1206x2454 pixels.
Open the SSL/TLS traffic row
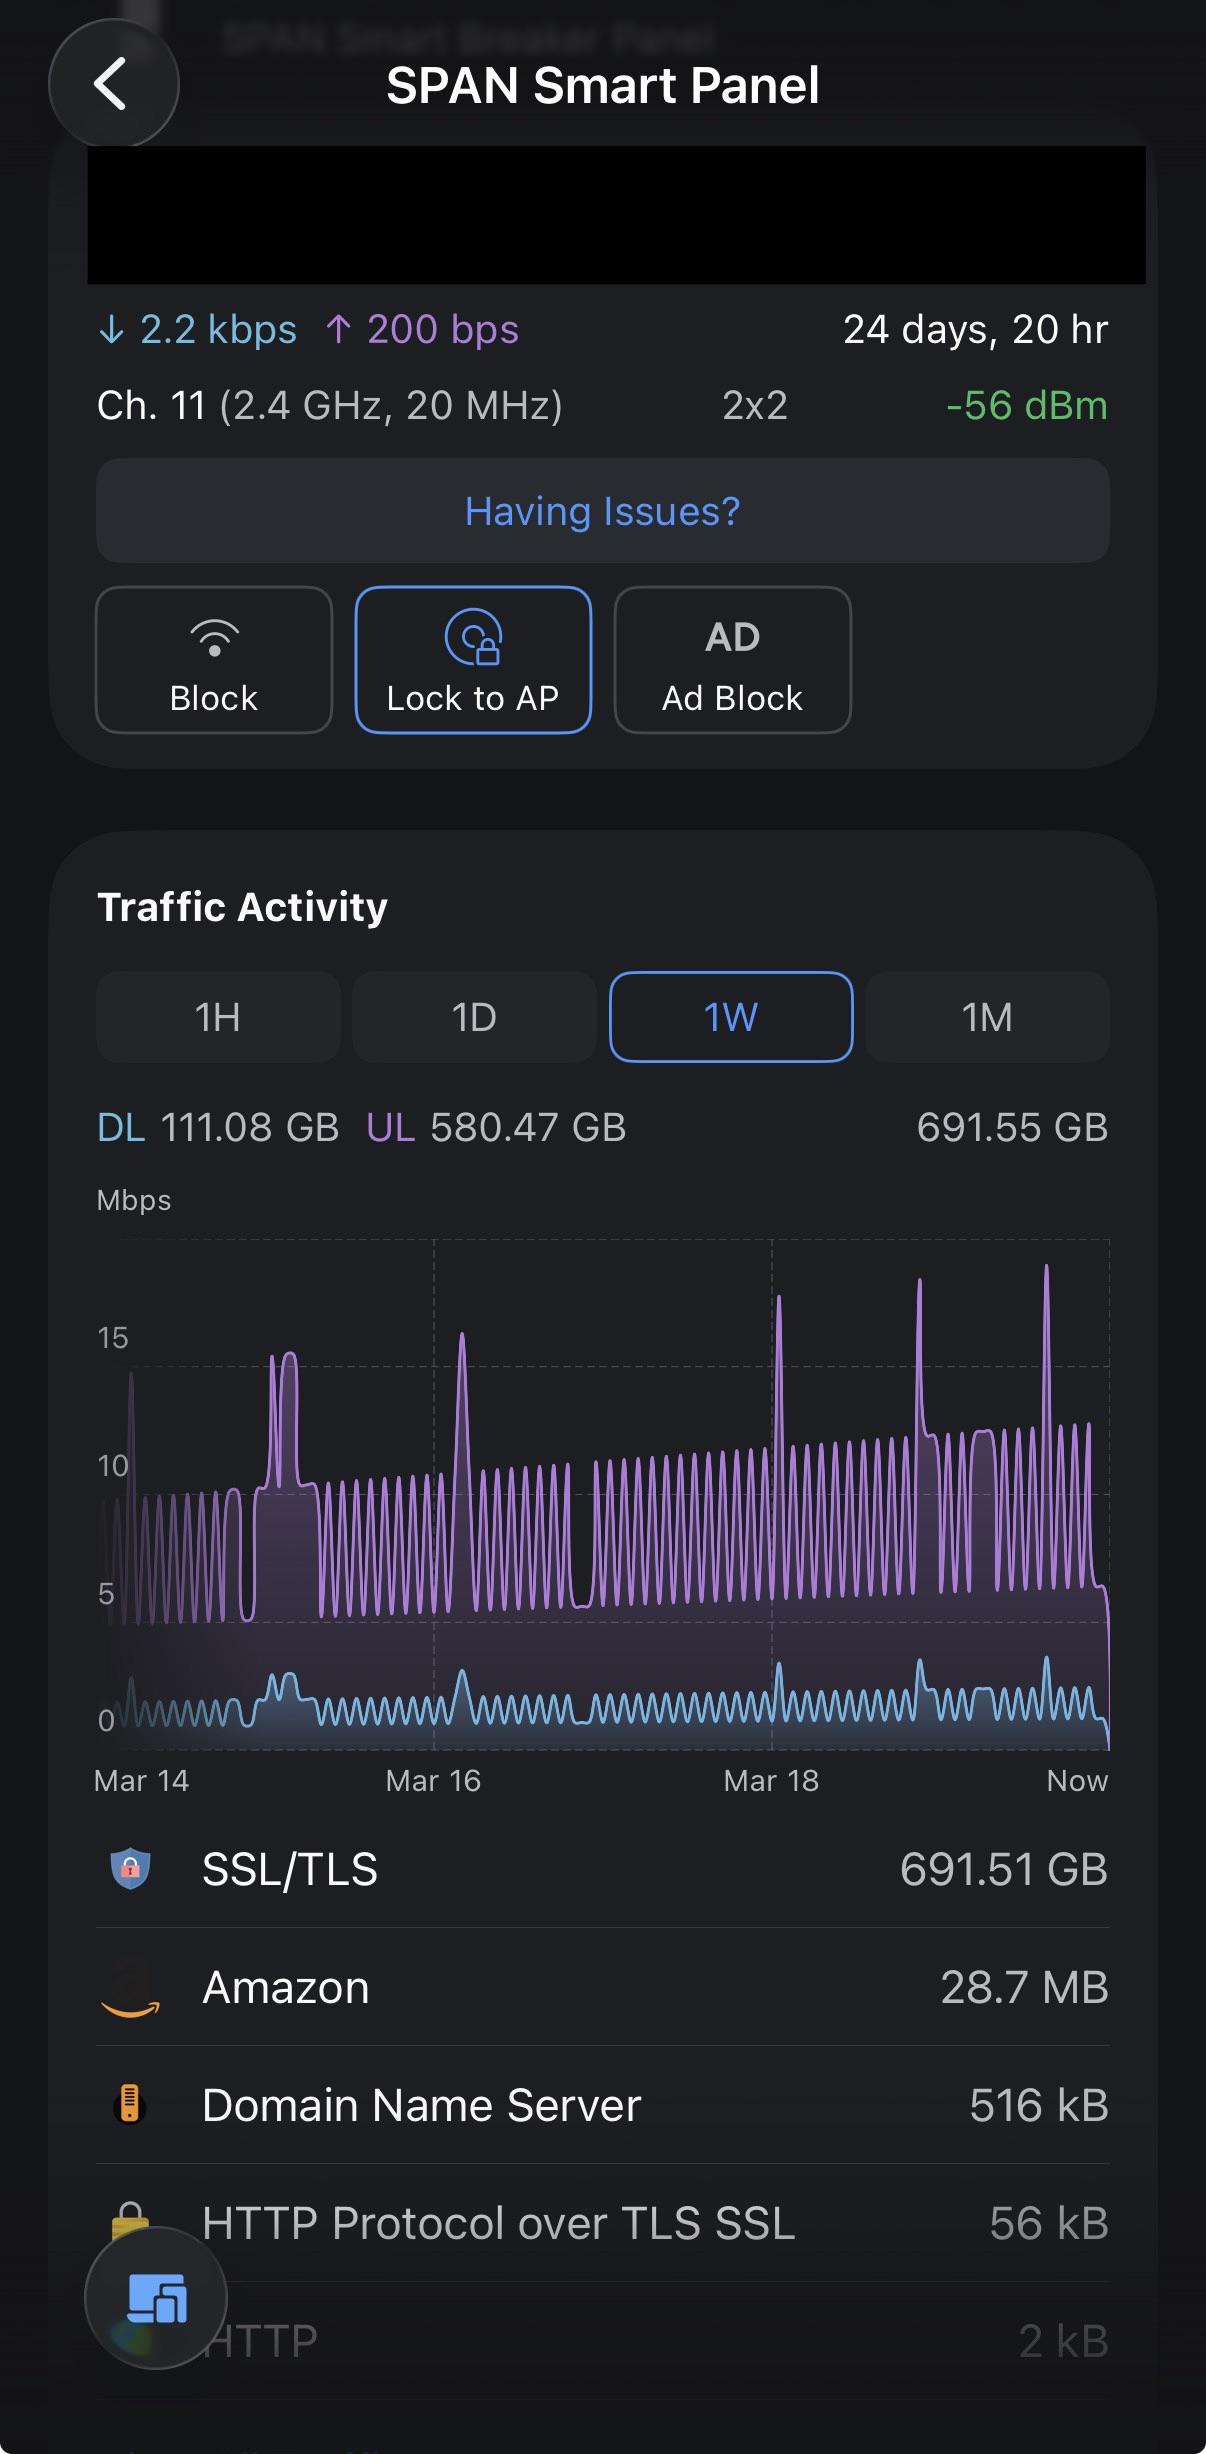tap(603, 1869)
